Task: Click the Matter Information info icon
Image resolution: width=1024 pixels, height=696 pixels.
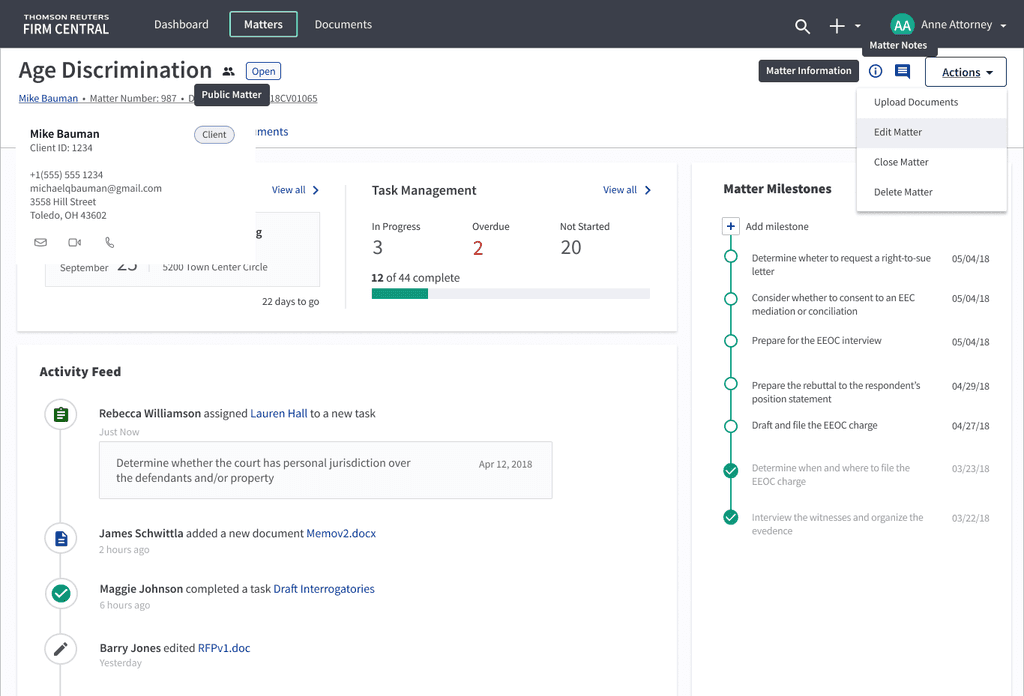Action: point(875,71)
